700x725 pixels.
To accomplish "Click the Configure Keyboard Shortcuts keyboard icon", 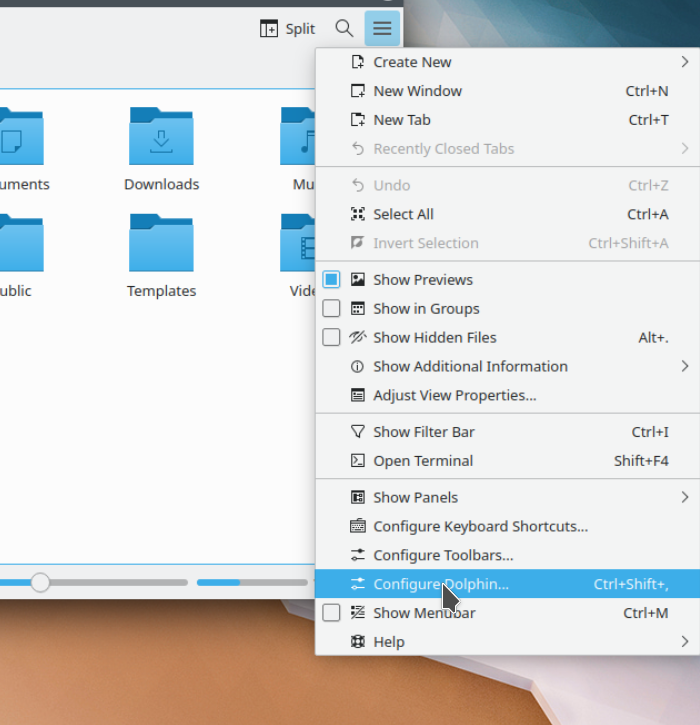I will pos(357,526).
